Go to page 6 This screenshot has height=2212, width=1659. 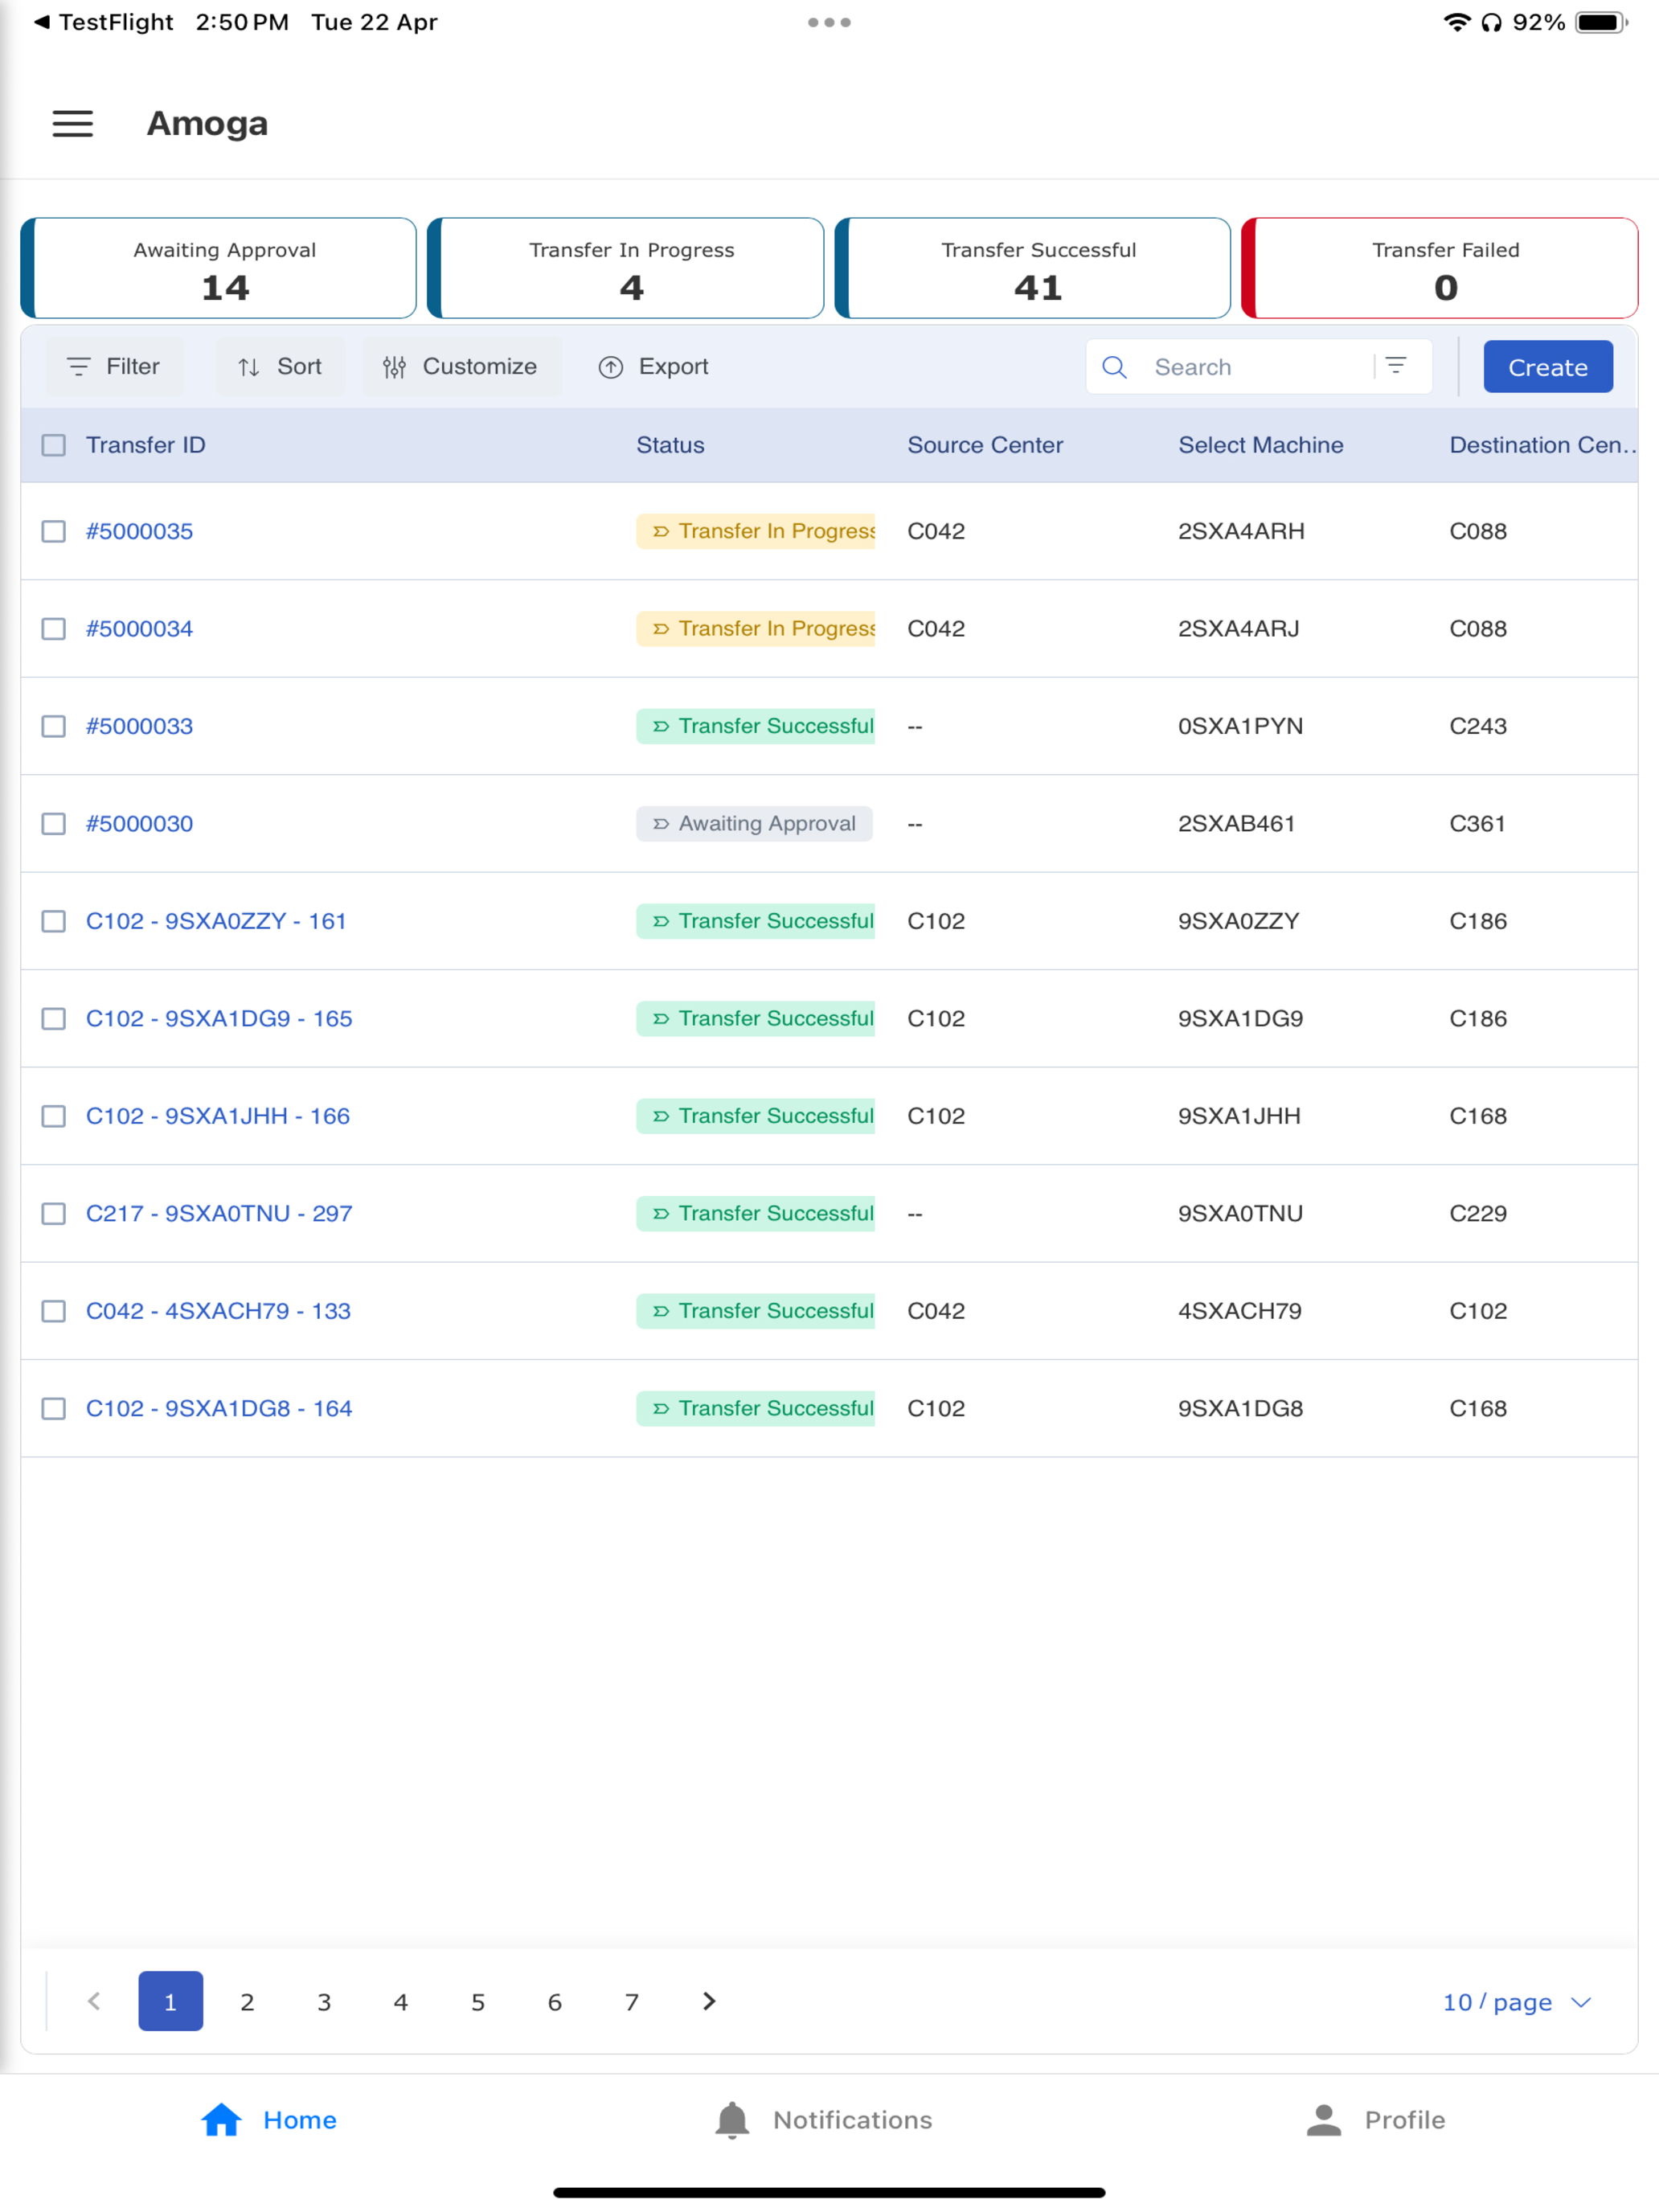(555, 2001)
